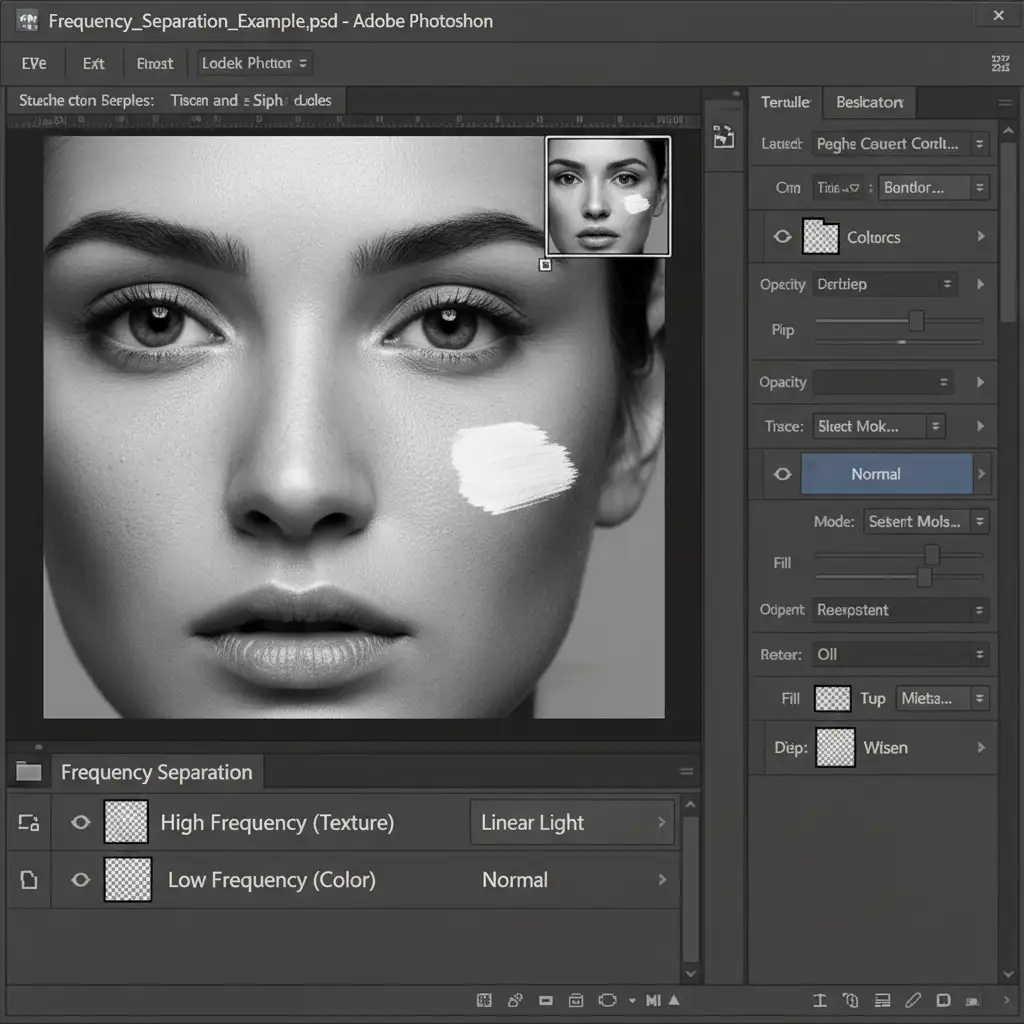The height and width of the screenshot is (1024, 1024).
Task: Click the lock icon on High Frequency layer
Action: tap(29, 823)
